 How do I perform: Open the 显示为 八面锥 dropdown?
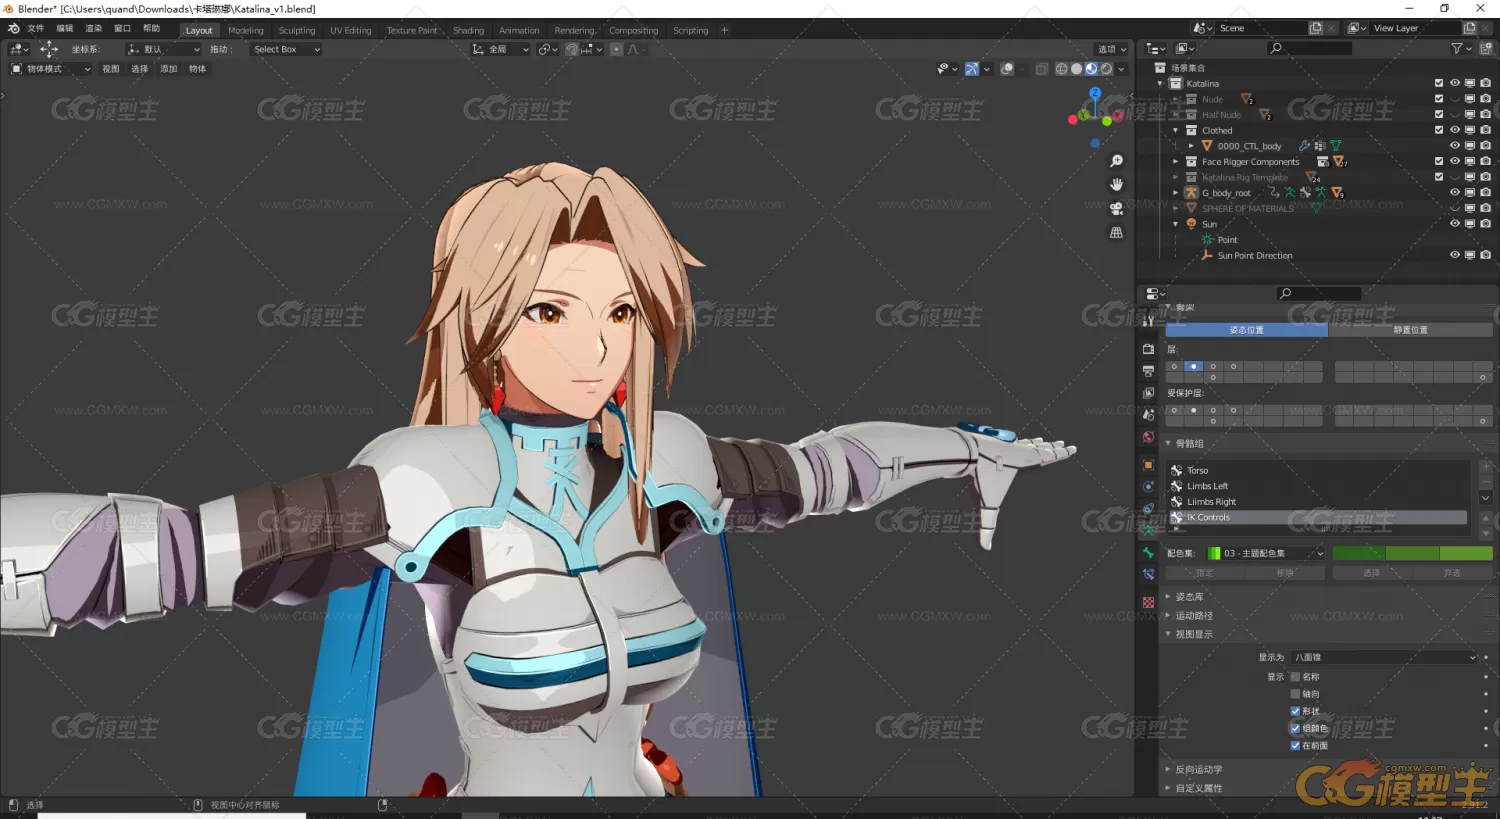(1384, 657)
